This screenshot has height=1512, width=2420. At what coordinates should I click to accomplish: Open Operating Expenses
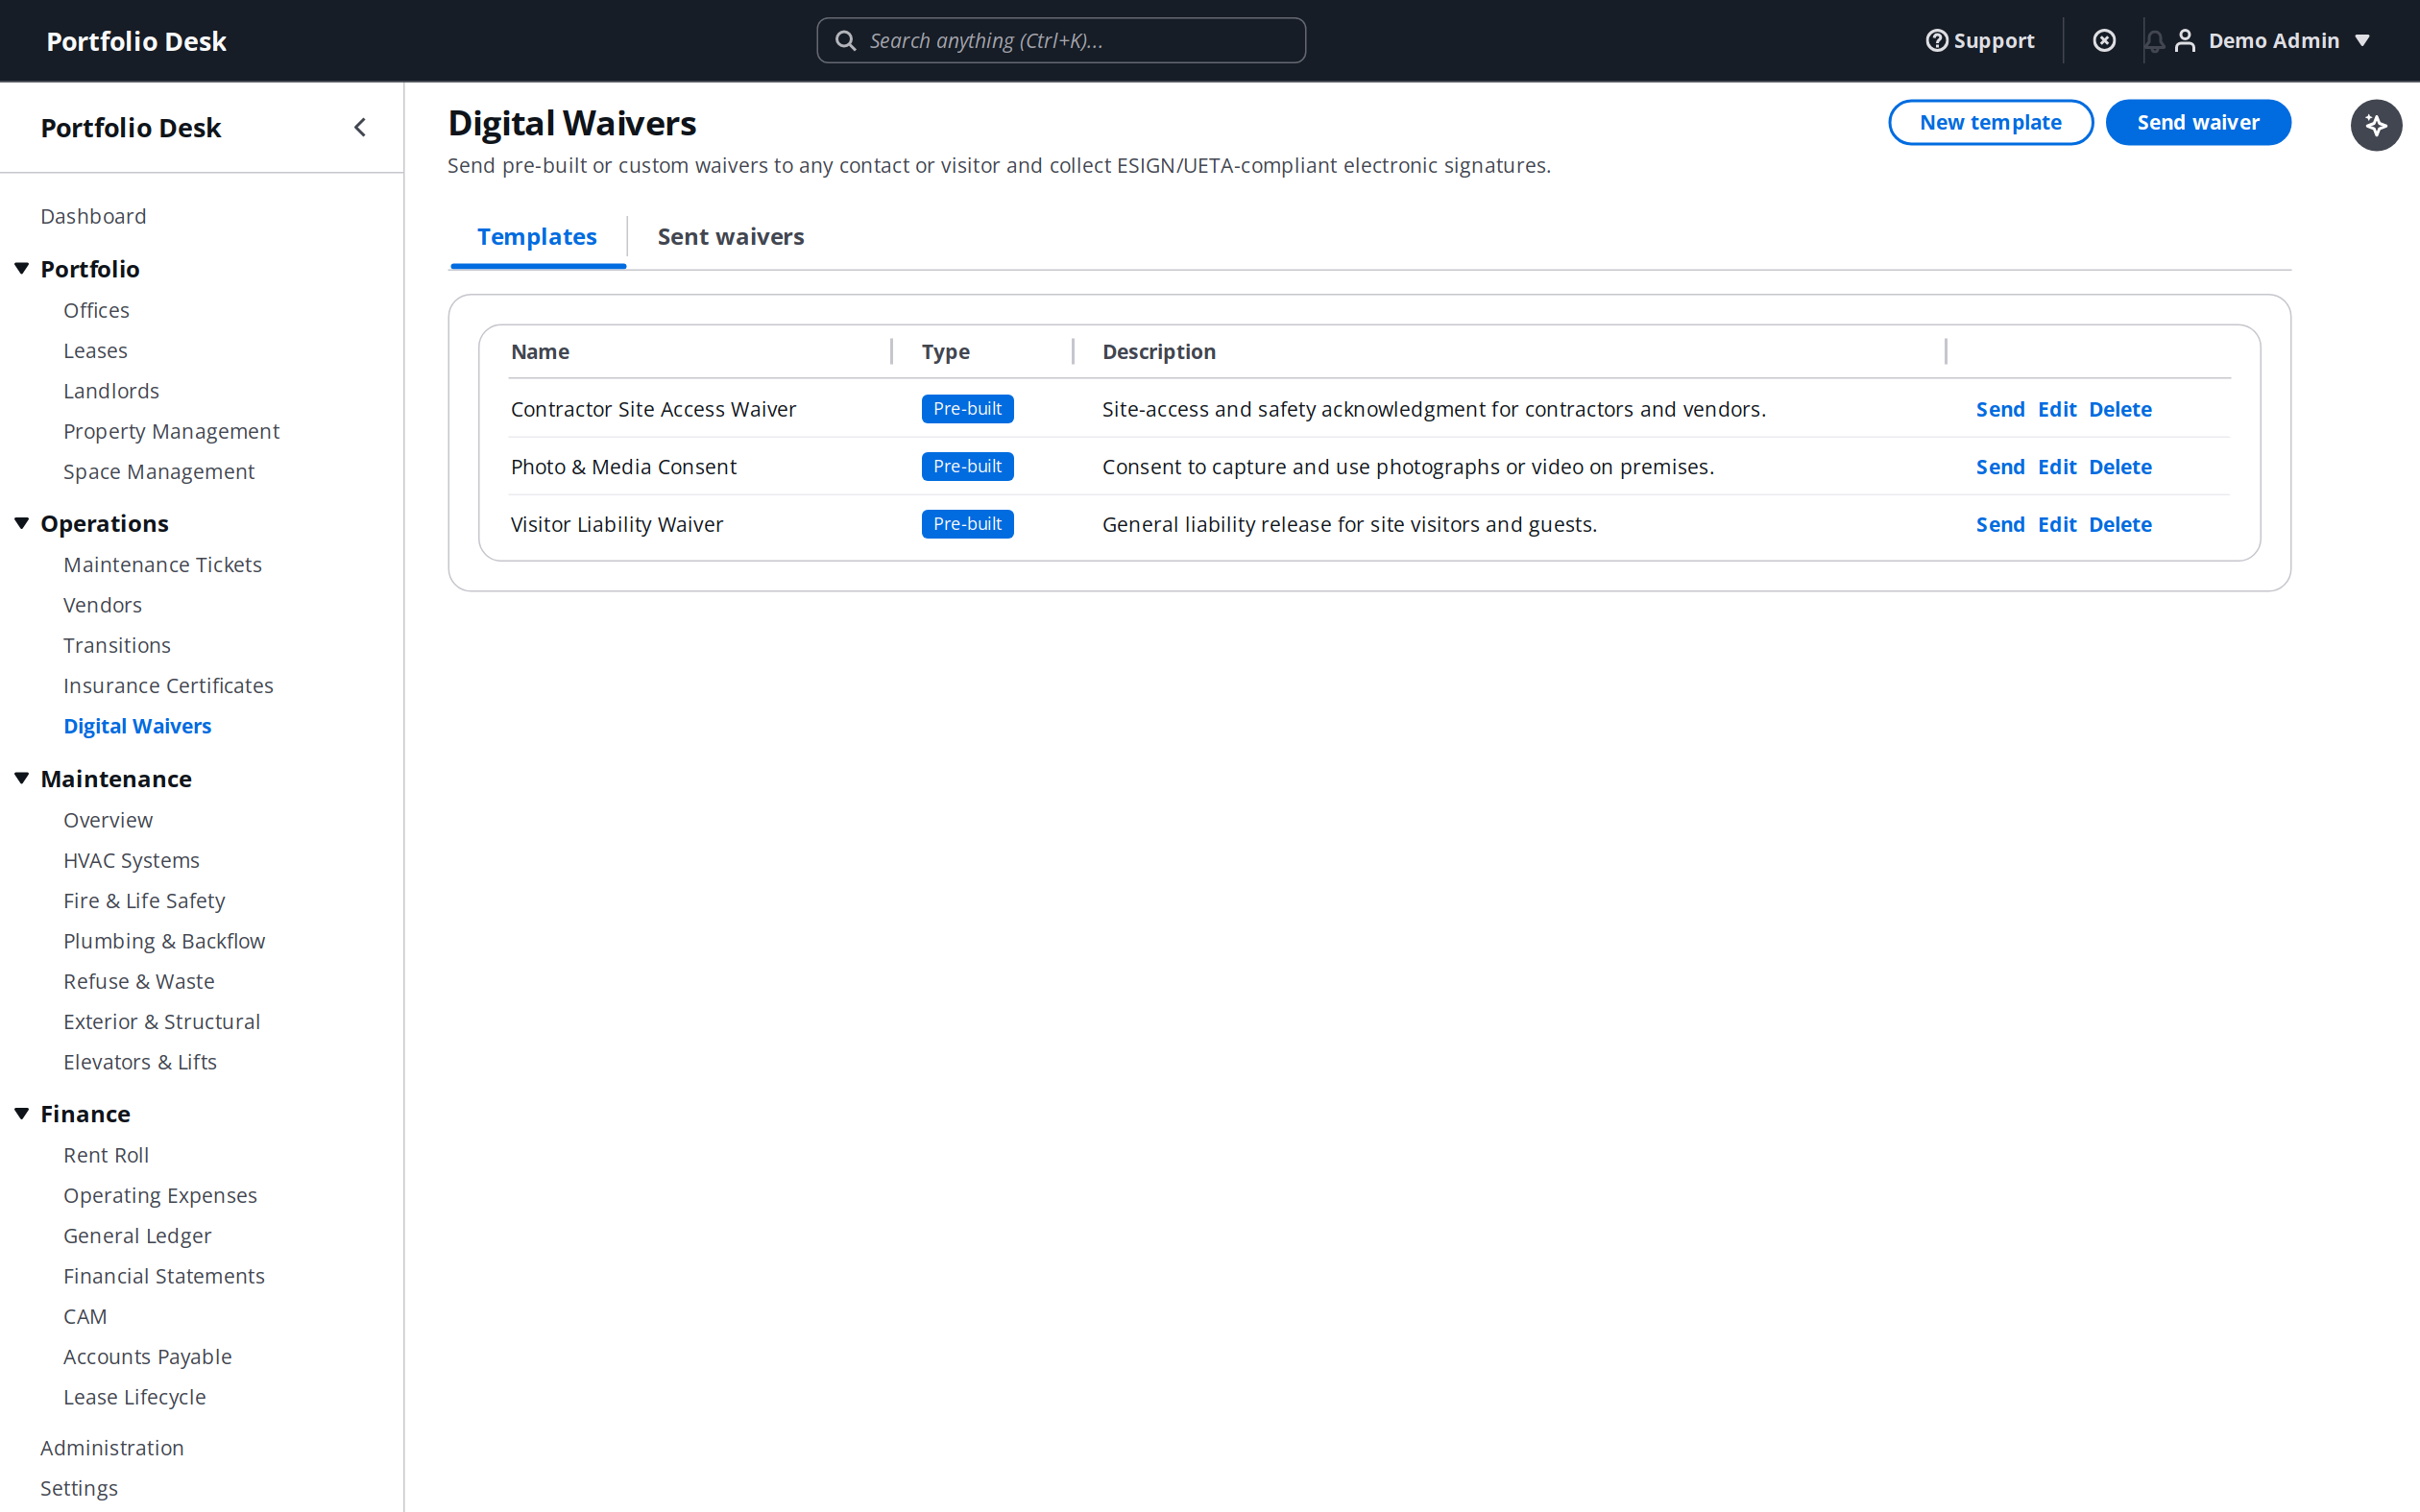[160, 1196]
